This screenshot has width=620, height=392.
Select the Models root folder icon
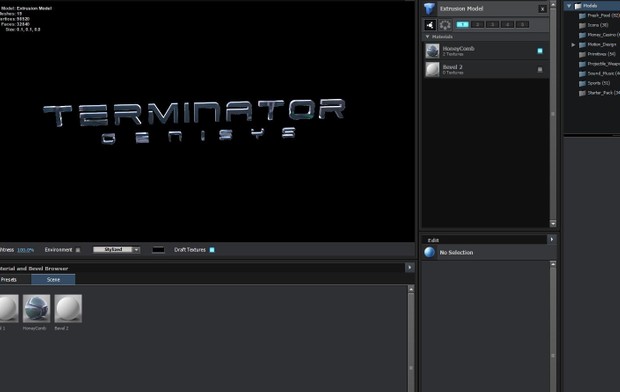tap(578, 6)
